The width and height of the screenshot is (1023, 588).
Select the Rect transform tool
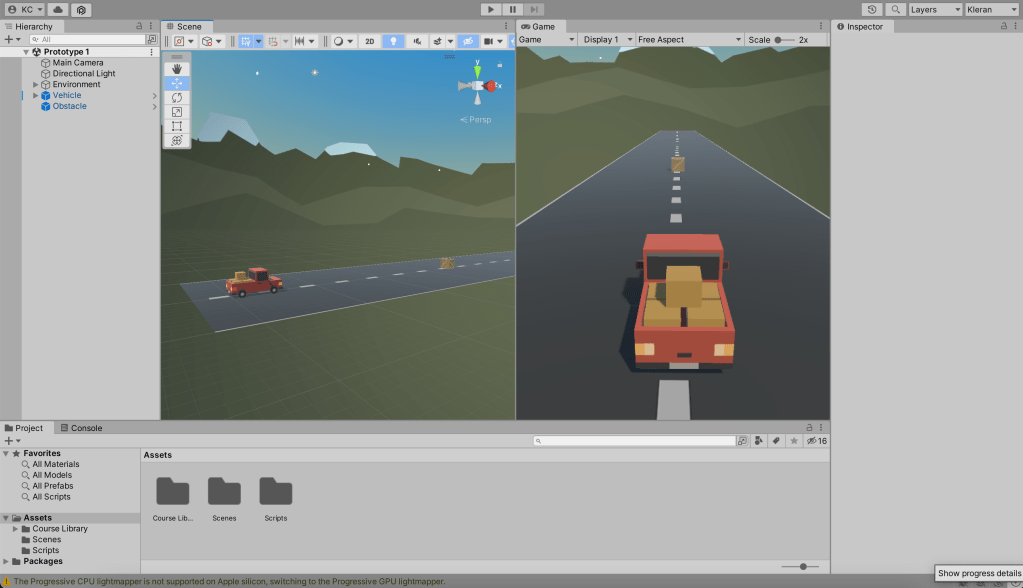177,126
